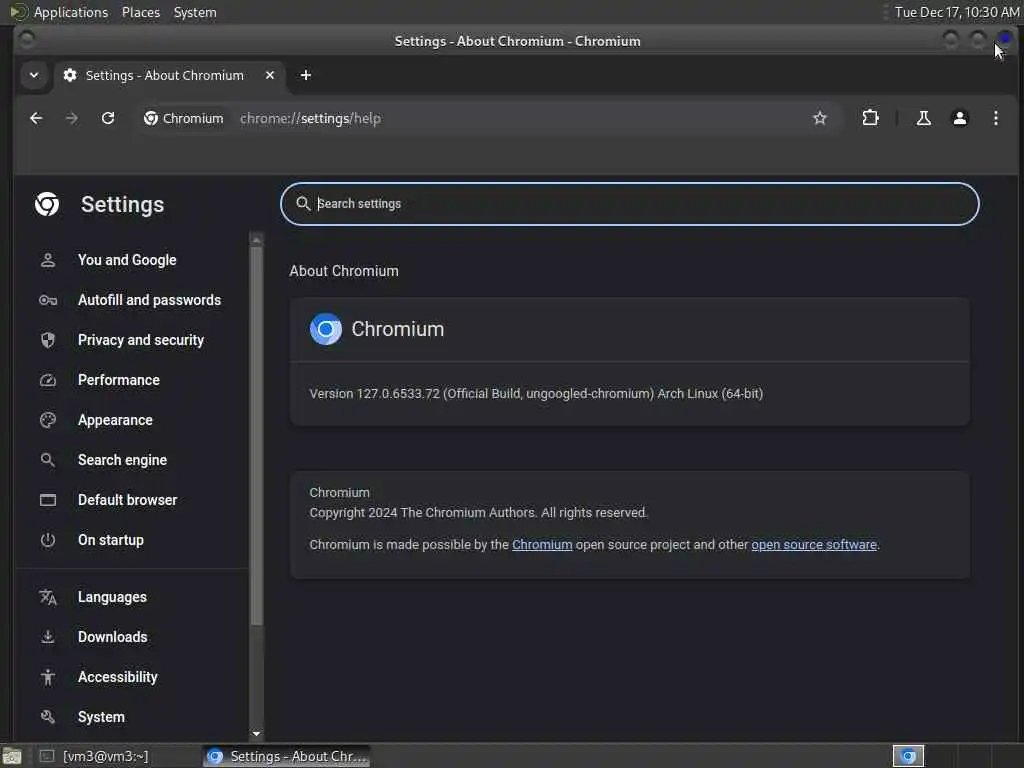This screenshot has width=1024, height=768.
Task: Click the palette icon beside Appearance
Action: click(48, 420)
